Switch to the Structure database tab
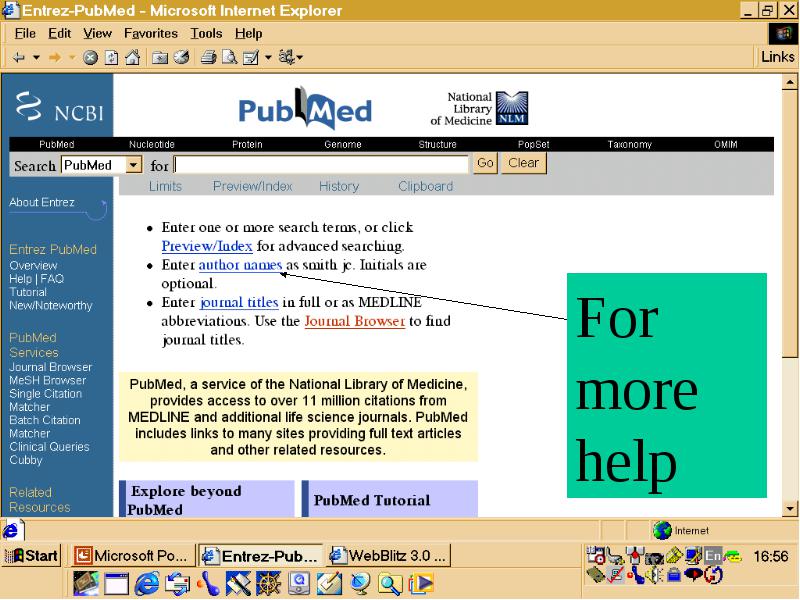 coord(437,144)
